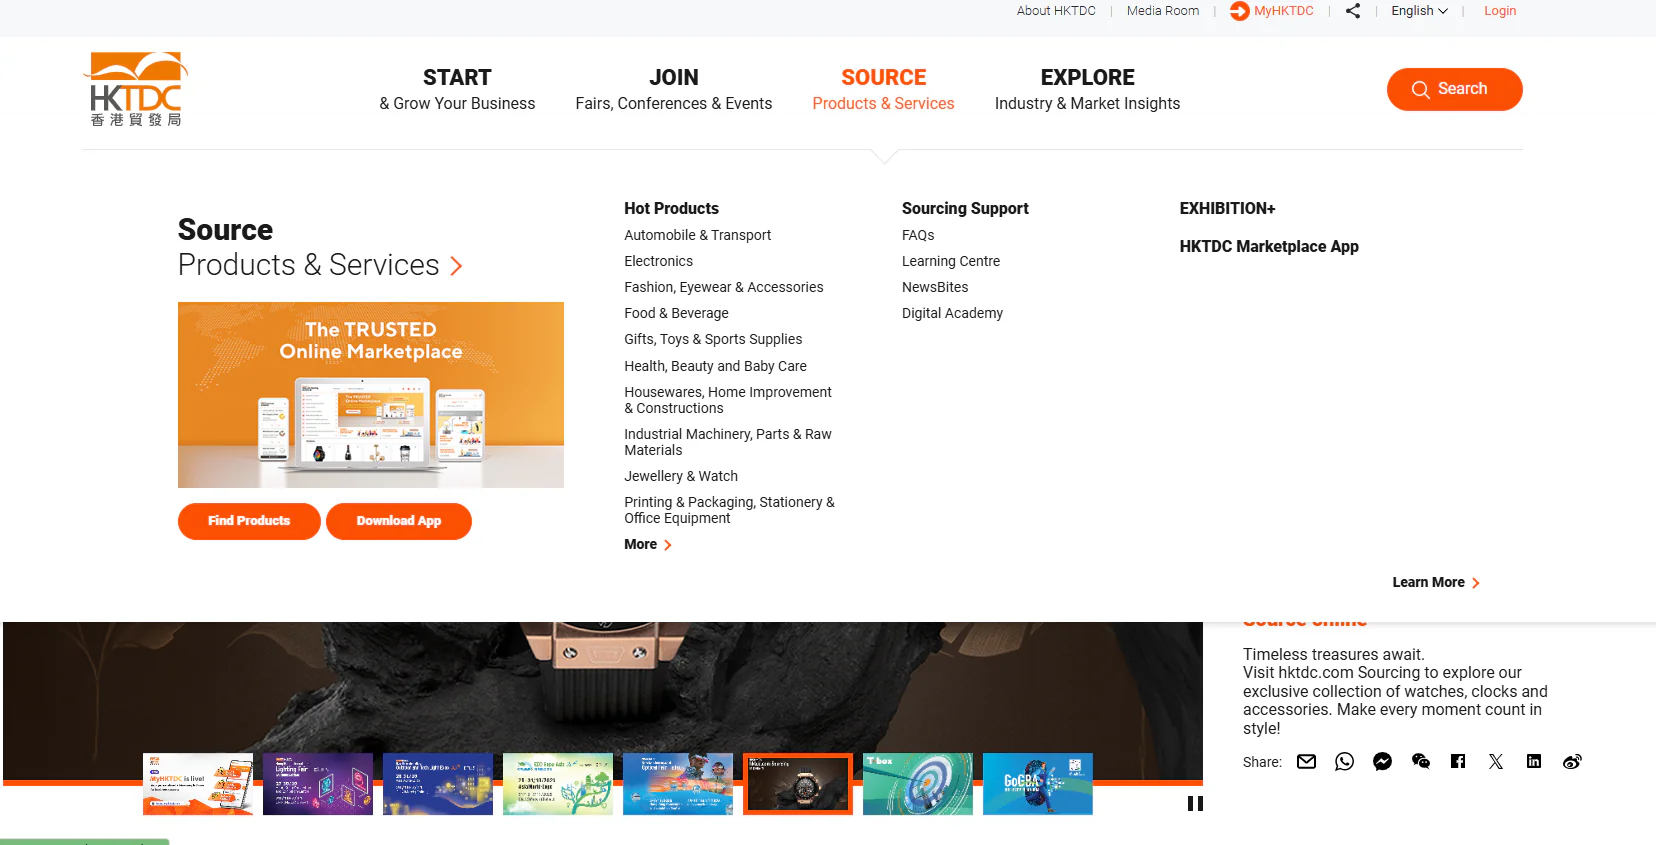The image size is (1656, 845).
Task: Click the HKTDC logo
Action: (x=135, y=89)
